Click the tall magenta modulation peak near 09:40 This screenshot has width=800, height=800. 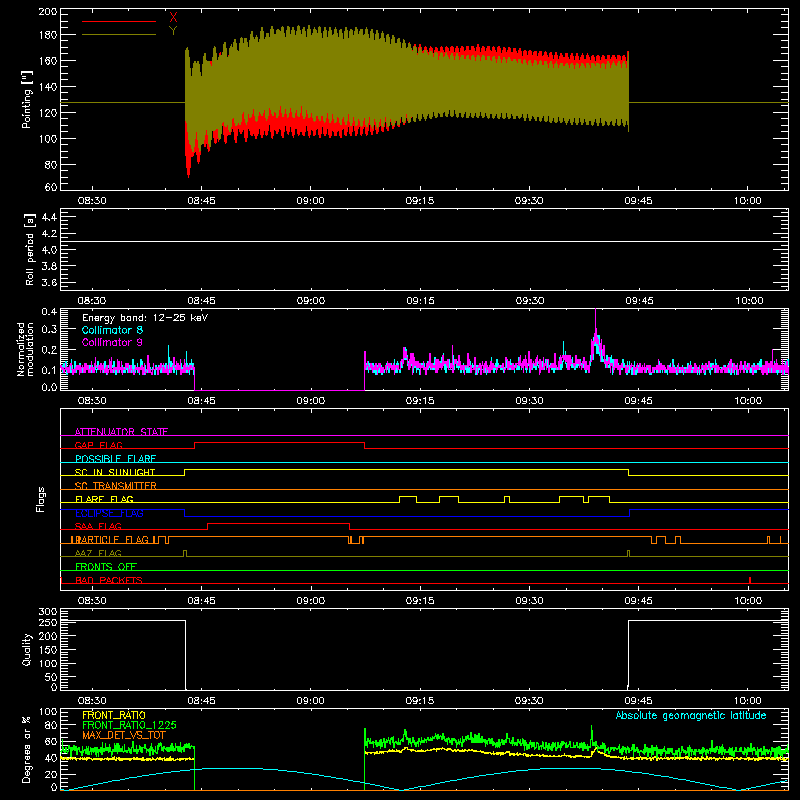(x=595, y=327)
